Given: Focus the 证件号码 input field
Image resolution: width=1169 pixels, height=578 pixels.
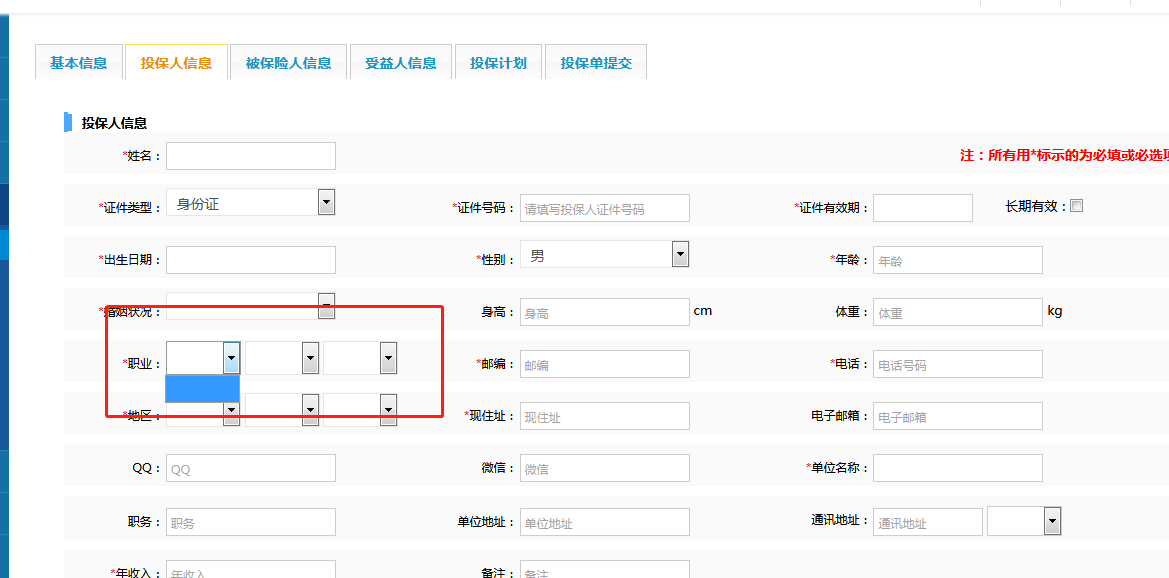Looking at the screenshot, I should [605, 208].
